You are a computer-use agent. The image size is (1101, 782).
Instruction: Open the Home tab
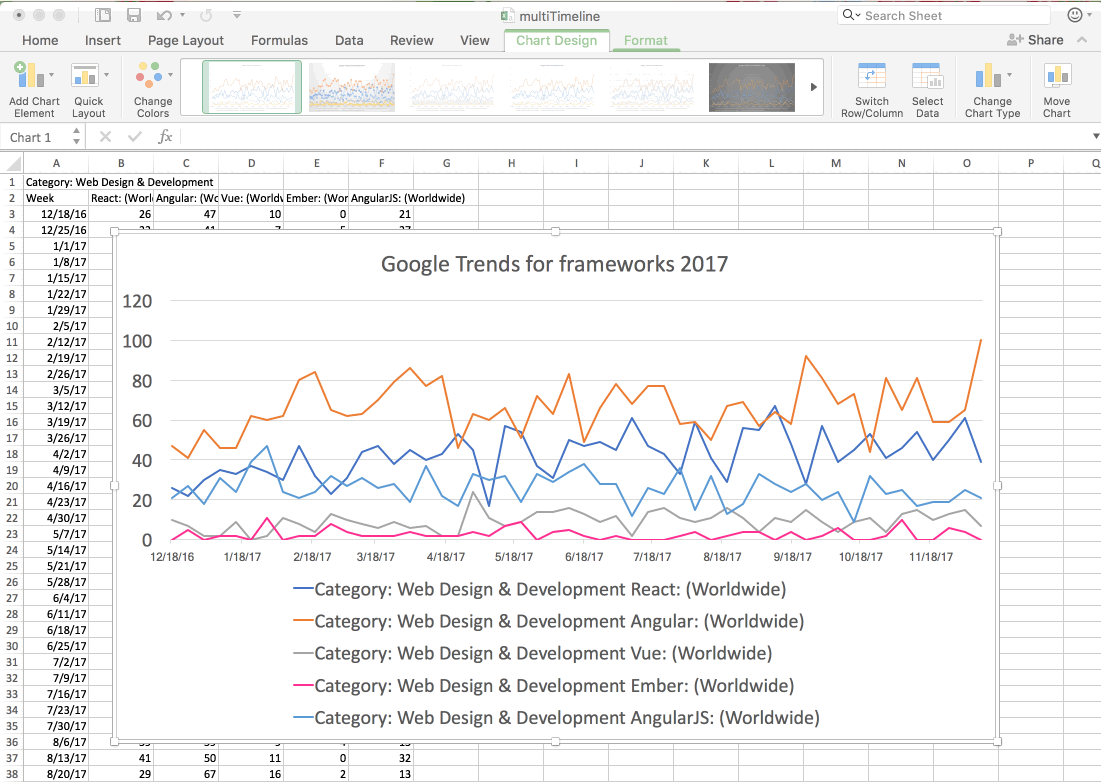click(40, 41)
